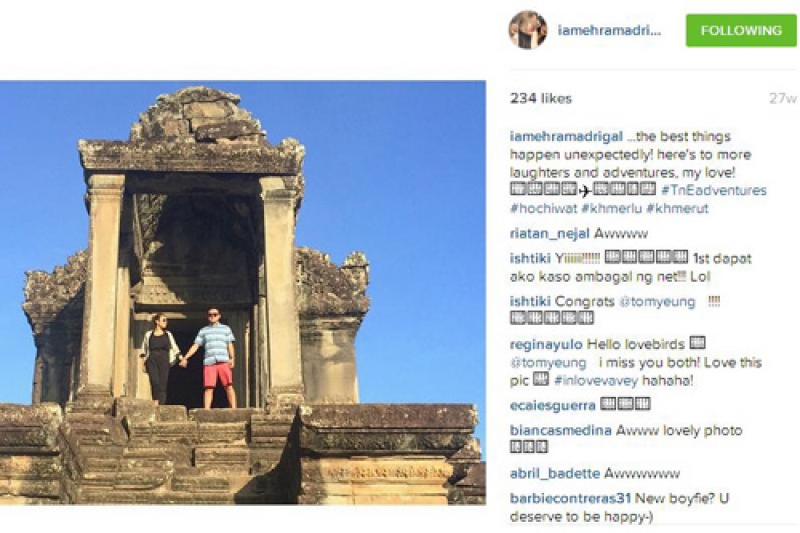Open the iamehramadrigal caption username
Screen dimensions: 800x533
point(566,137)
